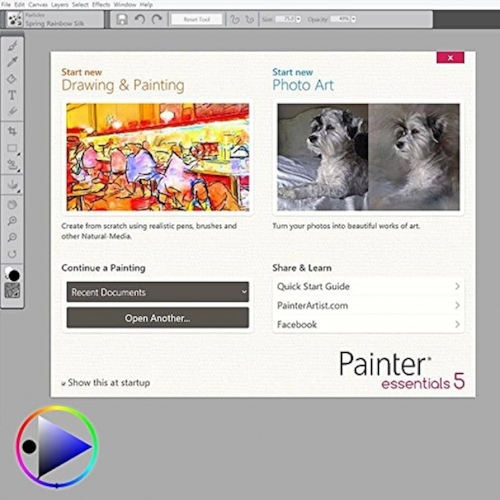Open the Layers menu
The width and height of the screenshot is (500, 500).
[60, 5]
